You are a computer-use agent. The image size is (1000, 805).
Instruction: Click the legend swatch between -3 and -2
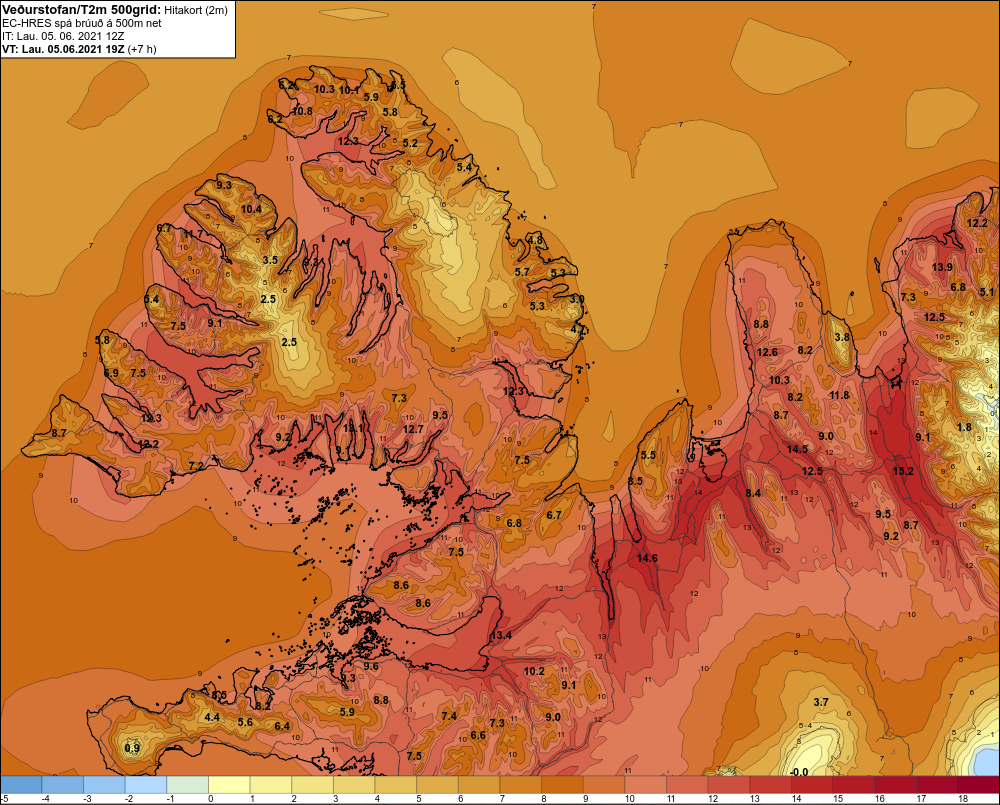104,785
